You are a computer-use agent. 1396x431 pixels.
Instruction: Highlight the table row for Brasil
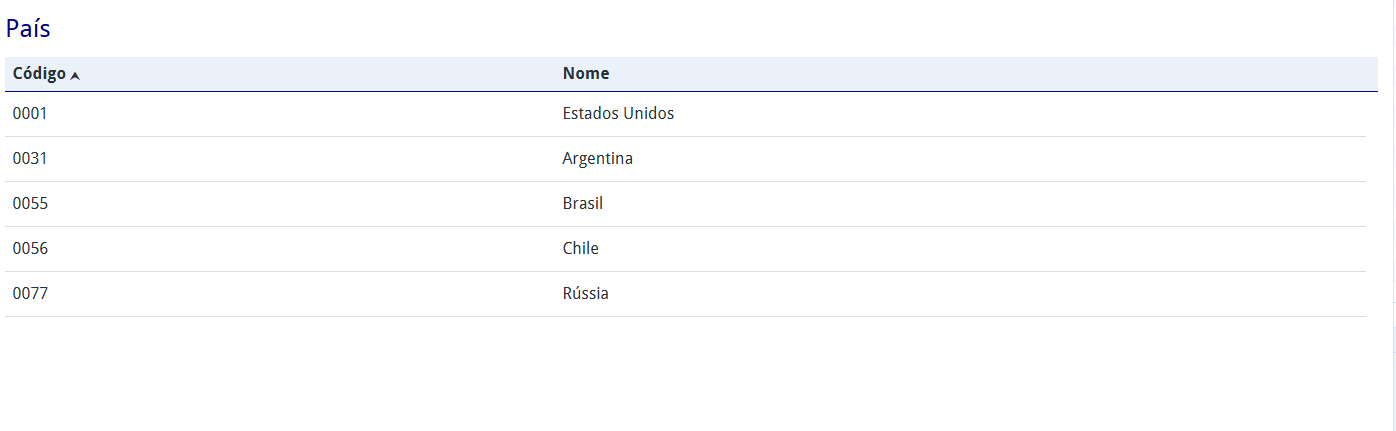pos(300,204)
